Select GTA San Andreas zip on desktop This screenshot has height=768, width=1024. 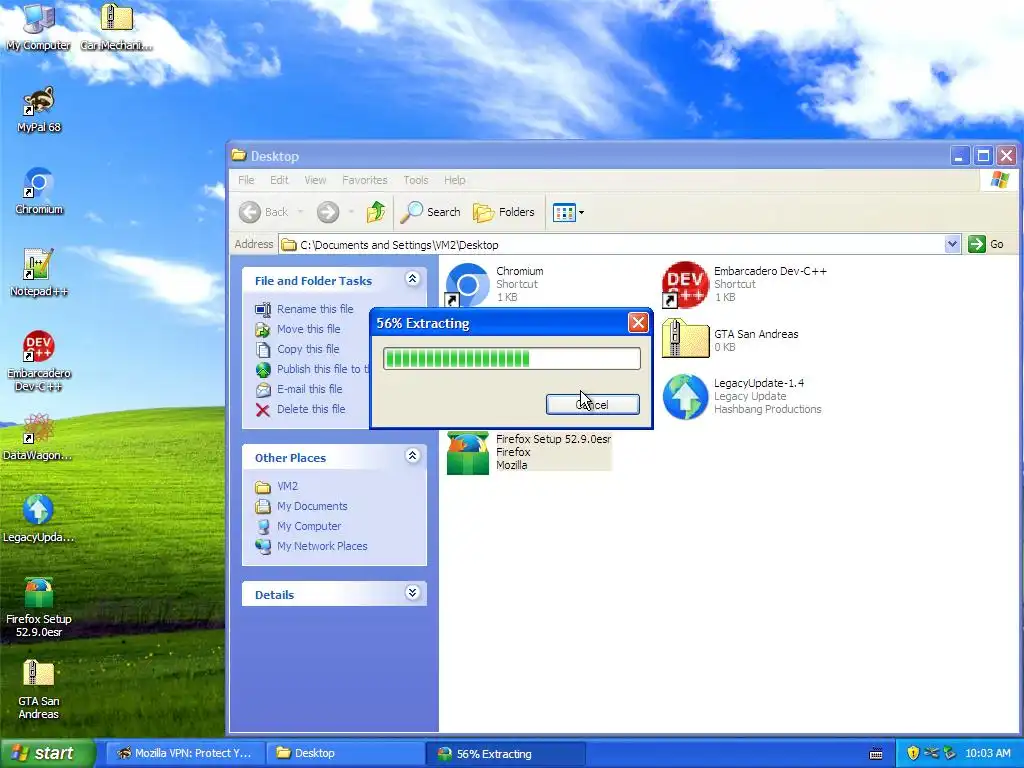click(x=39, y=690)
